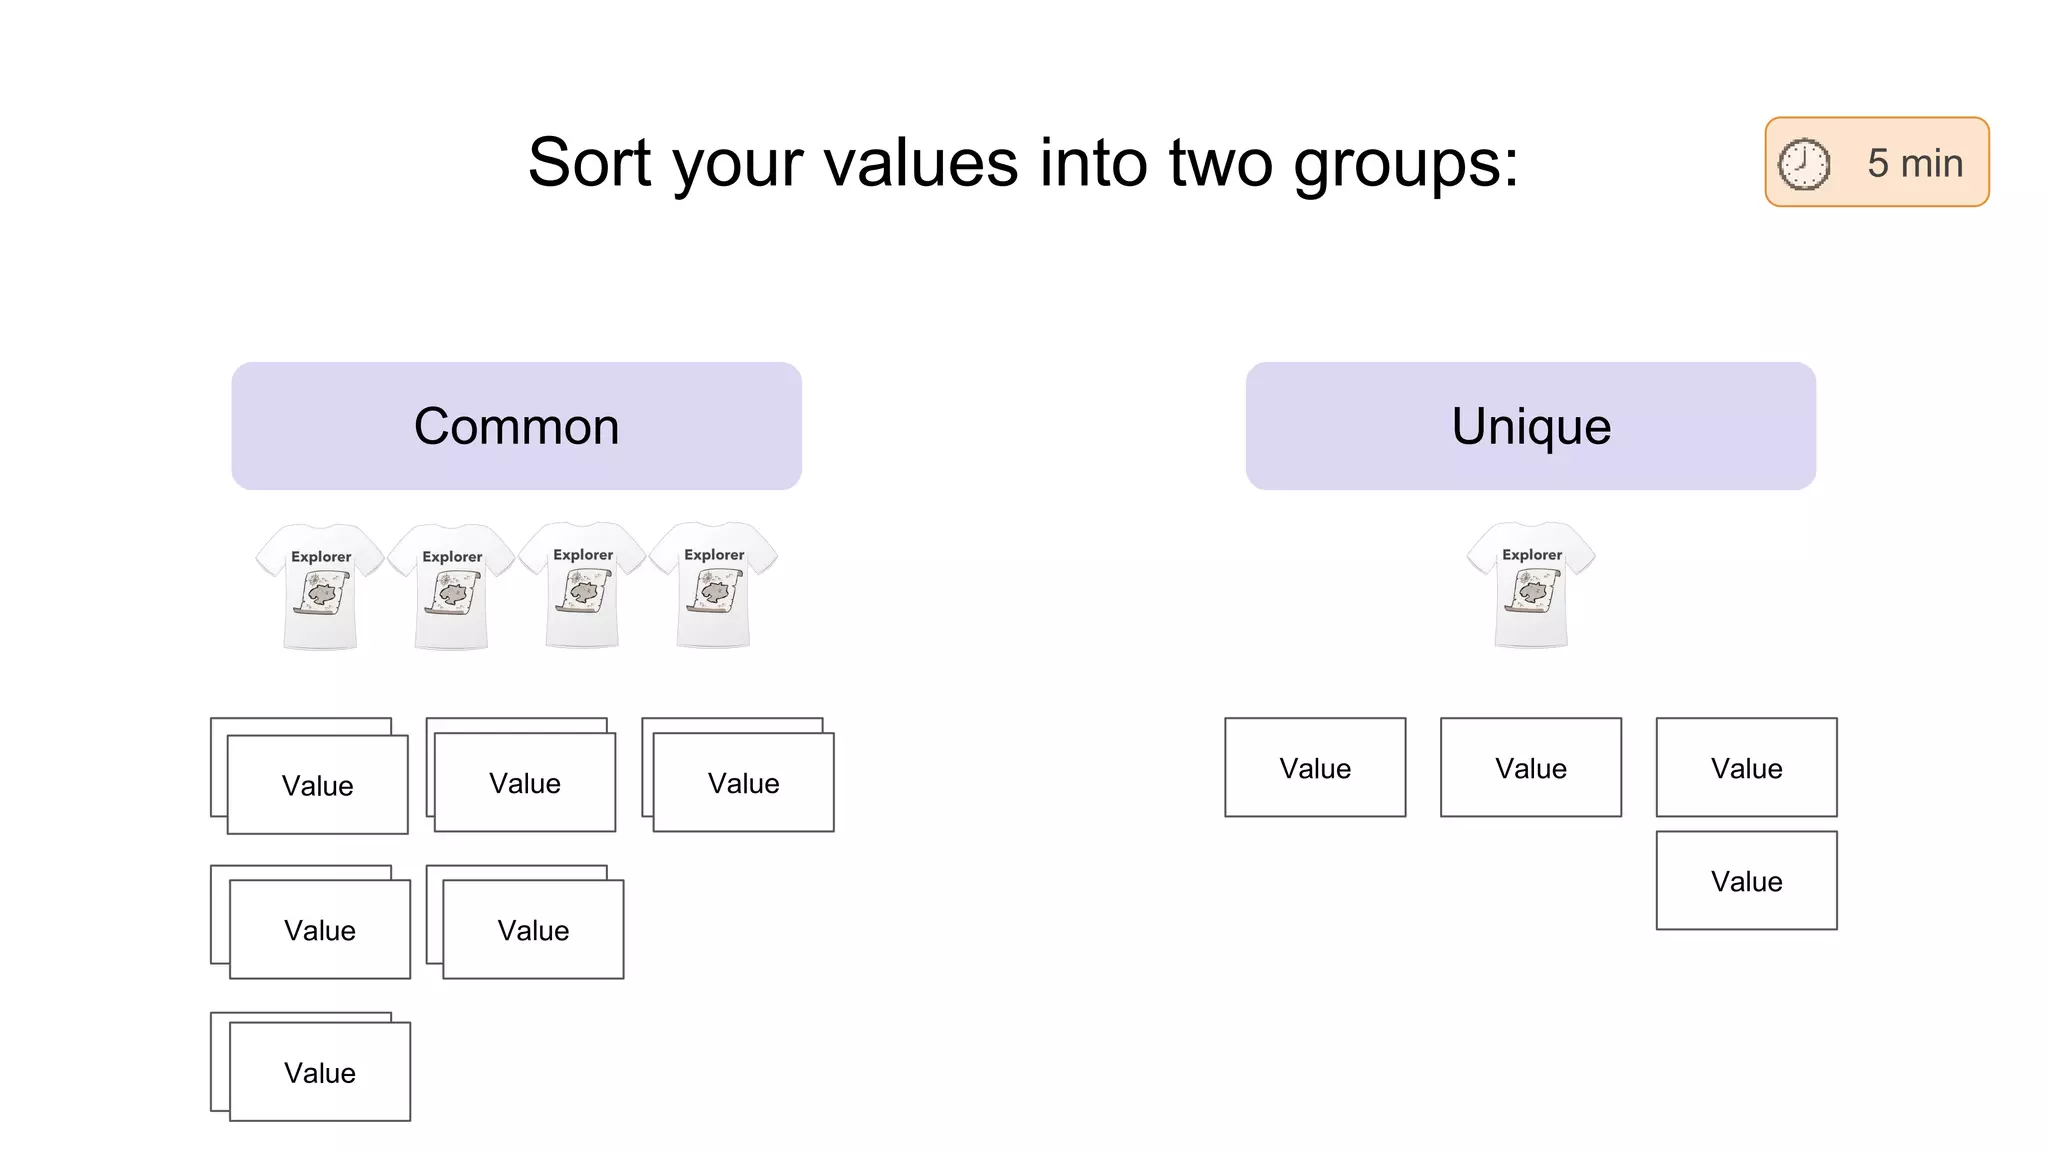Select middle Value card under Unique
The height and width of the screenshot is (1152, 2048).
coord(1530,768)
